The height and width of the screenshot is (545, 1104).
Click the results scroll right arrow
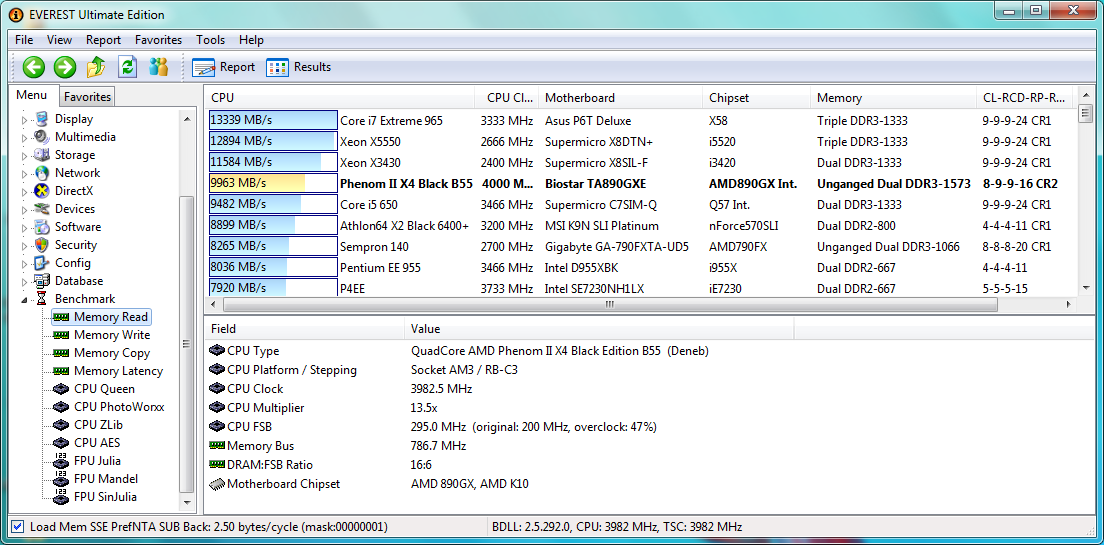coord(1069,305)
